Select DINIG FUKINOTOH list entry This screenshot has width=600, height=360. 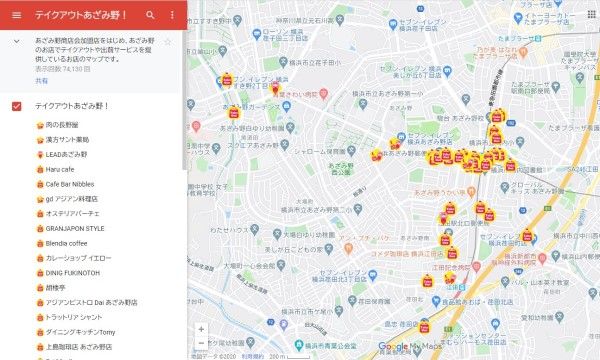click(72, 273)
